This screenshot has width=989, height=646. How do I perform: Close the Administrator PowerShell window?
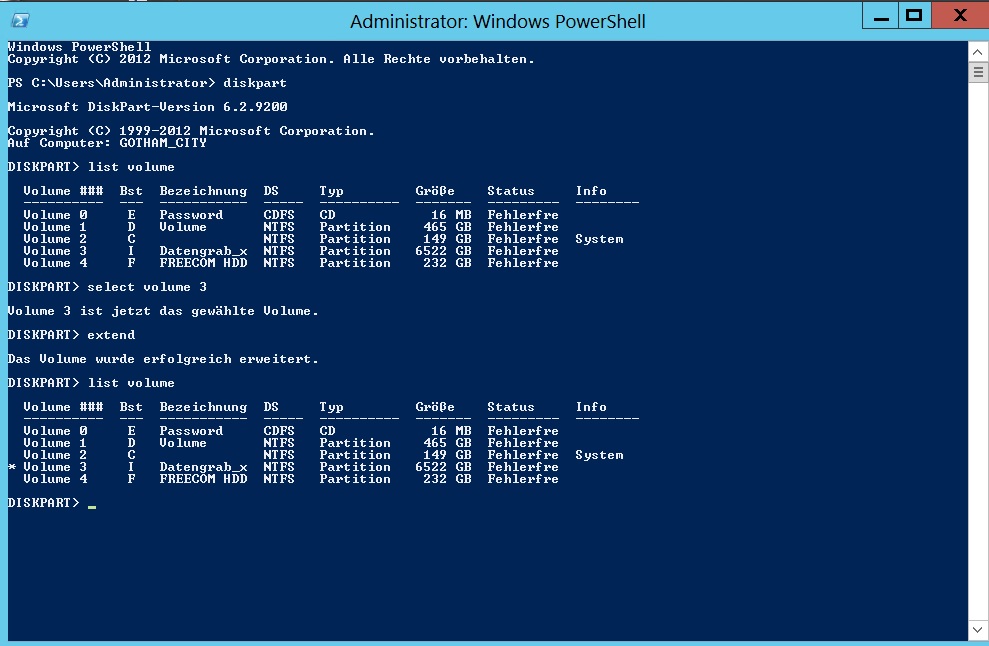[x=960, y=16]
